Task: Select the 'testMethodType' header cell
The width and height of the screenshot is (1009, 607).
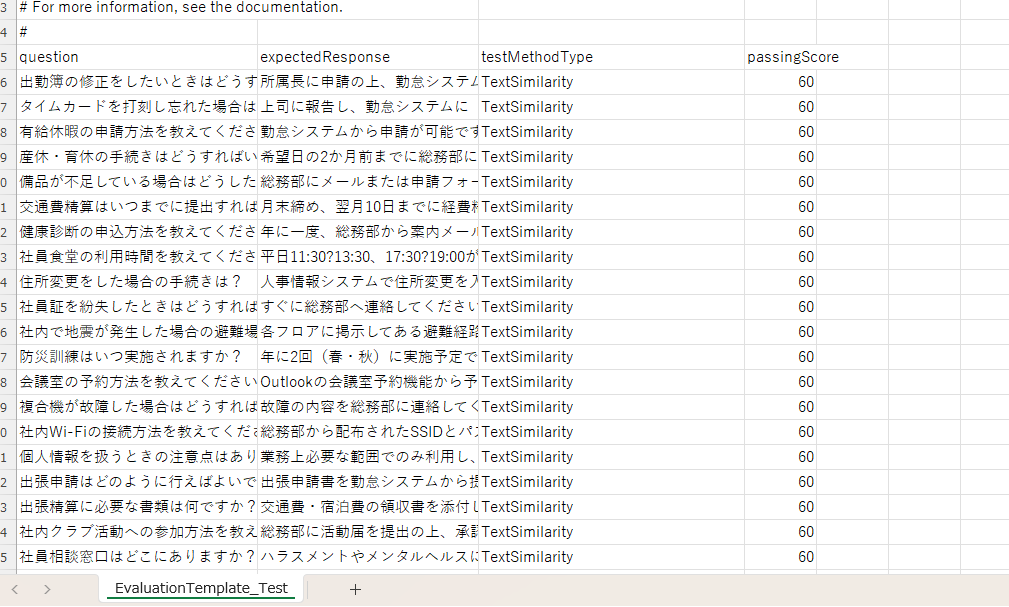Action: [x=611, y=57]
